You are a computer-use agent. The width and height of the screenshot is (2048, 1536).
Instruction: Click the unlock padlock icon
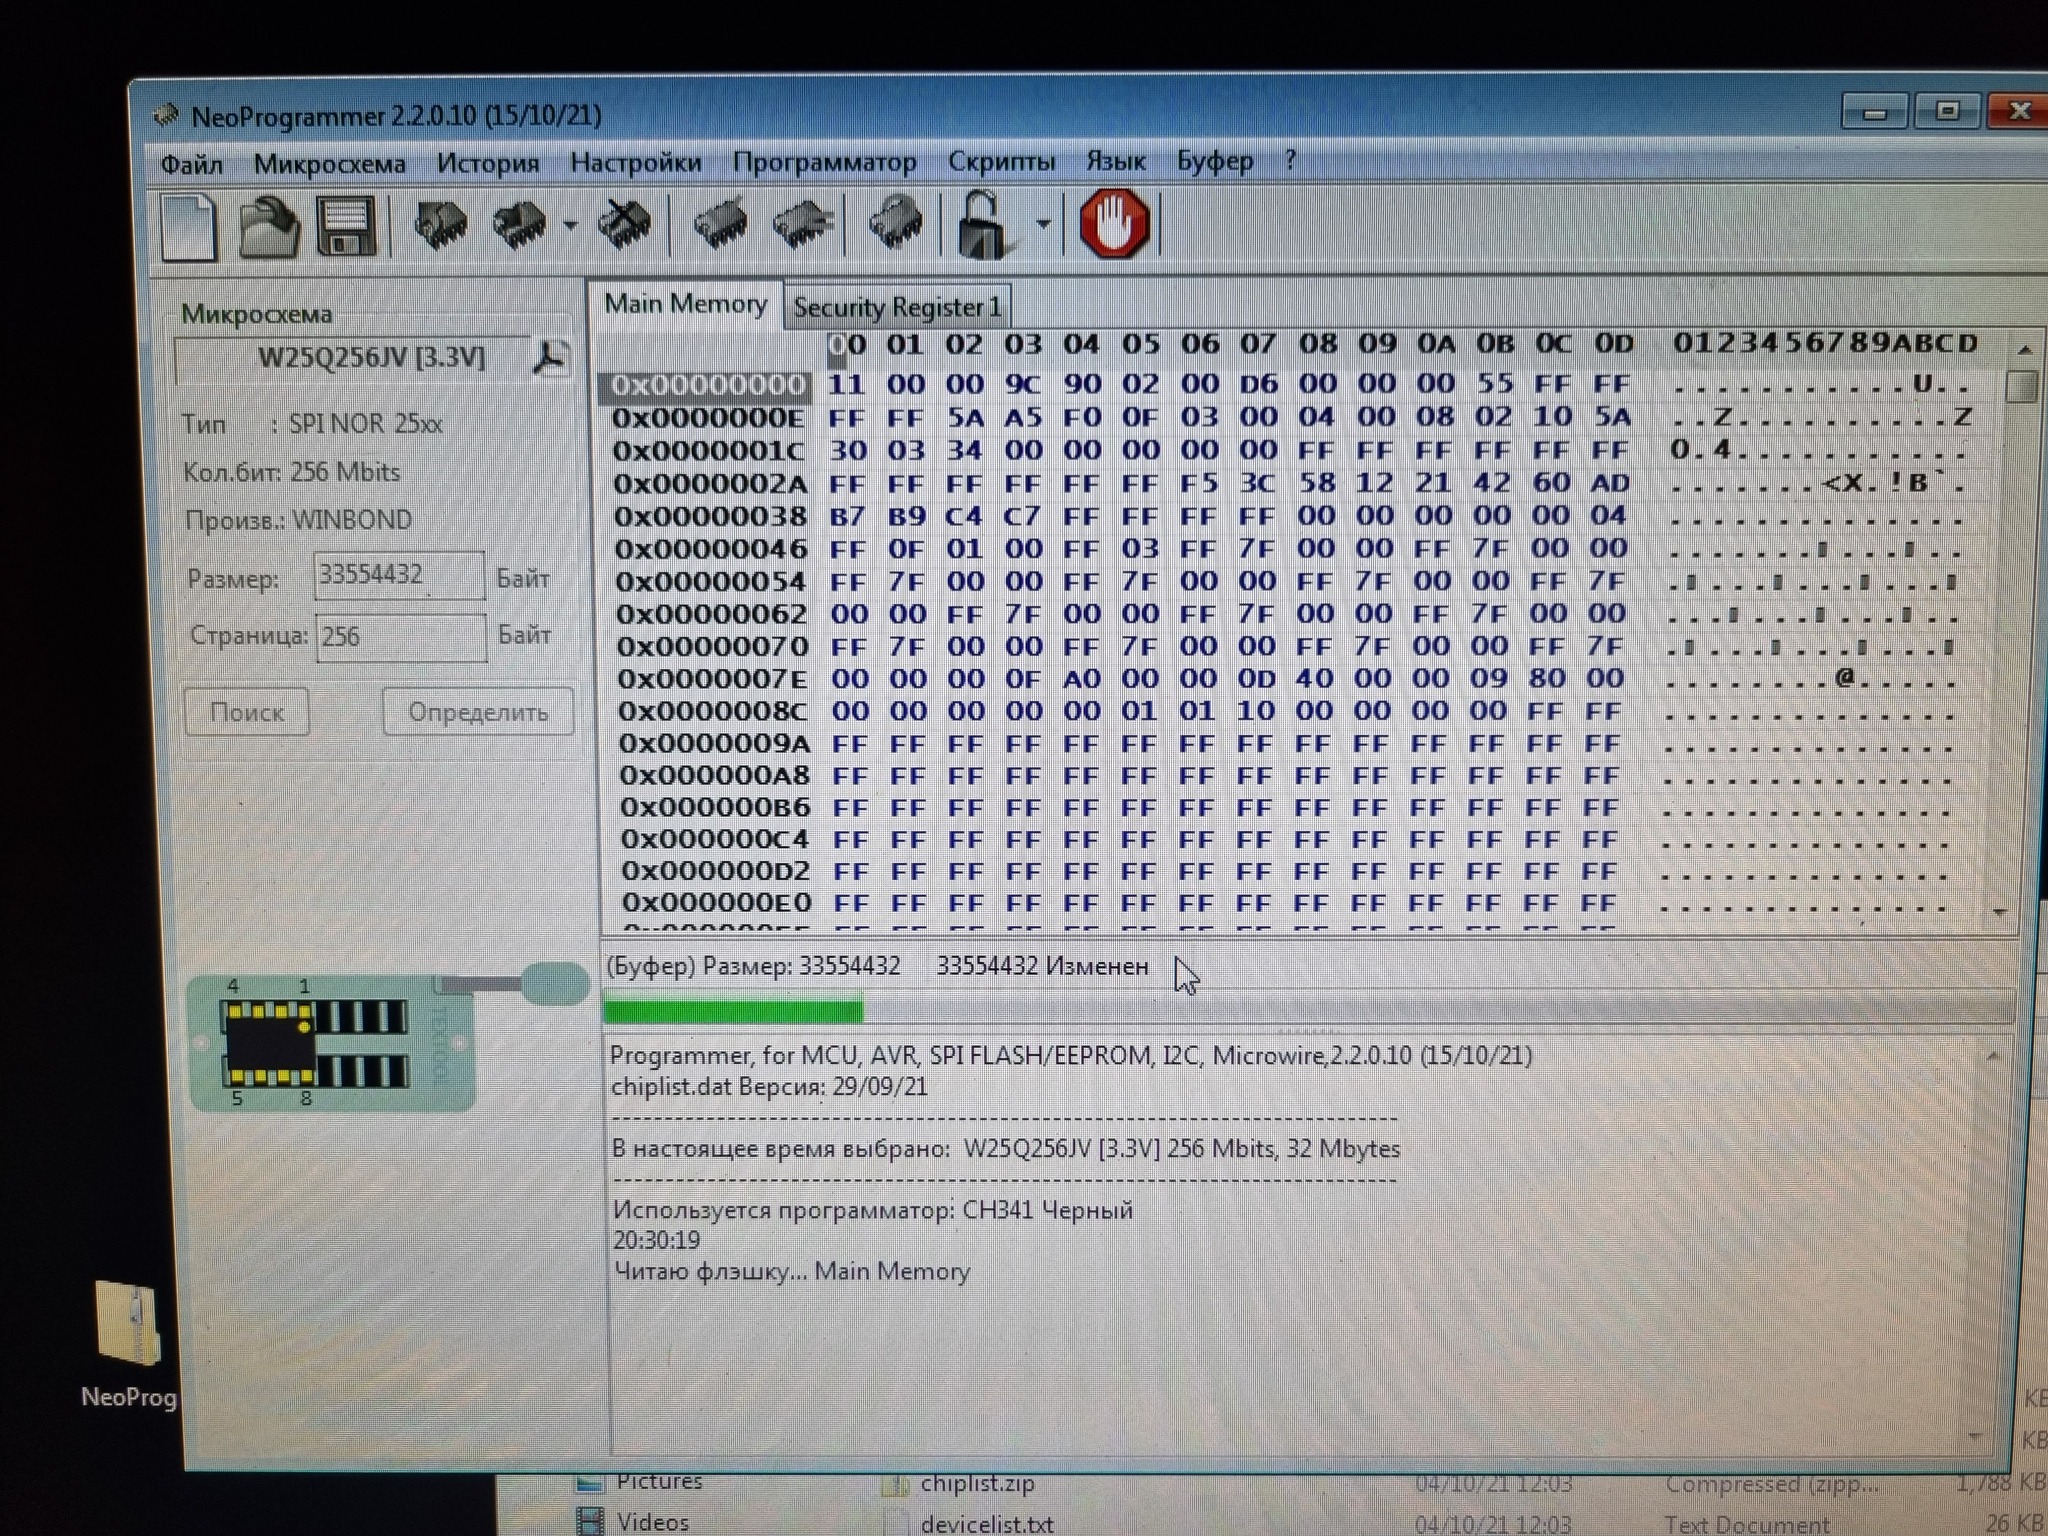coord(981,225)
